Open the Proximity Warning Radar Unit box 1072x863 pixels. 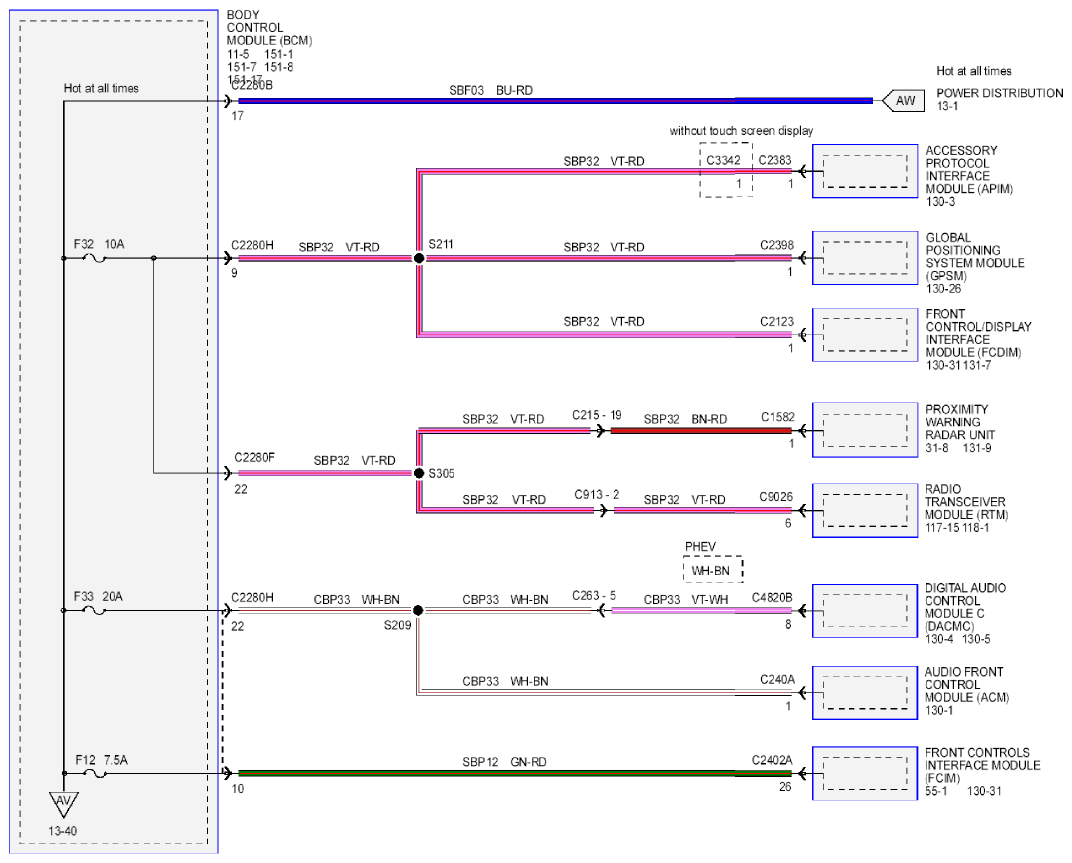point(865,430)
